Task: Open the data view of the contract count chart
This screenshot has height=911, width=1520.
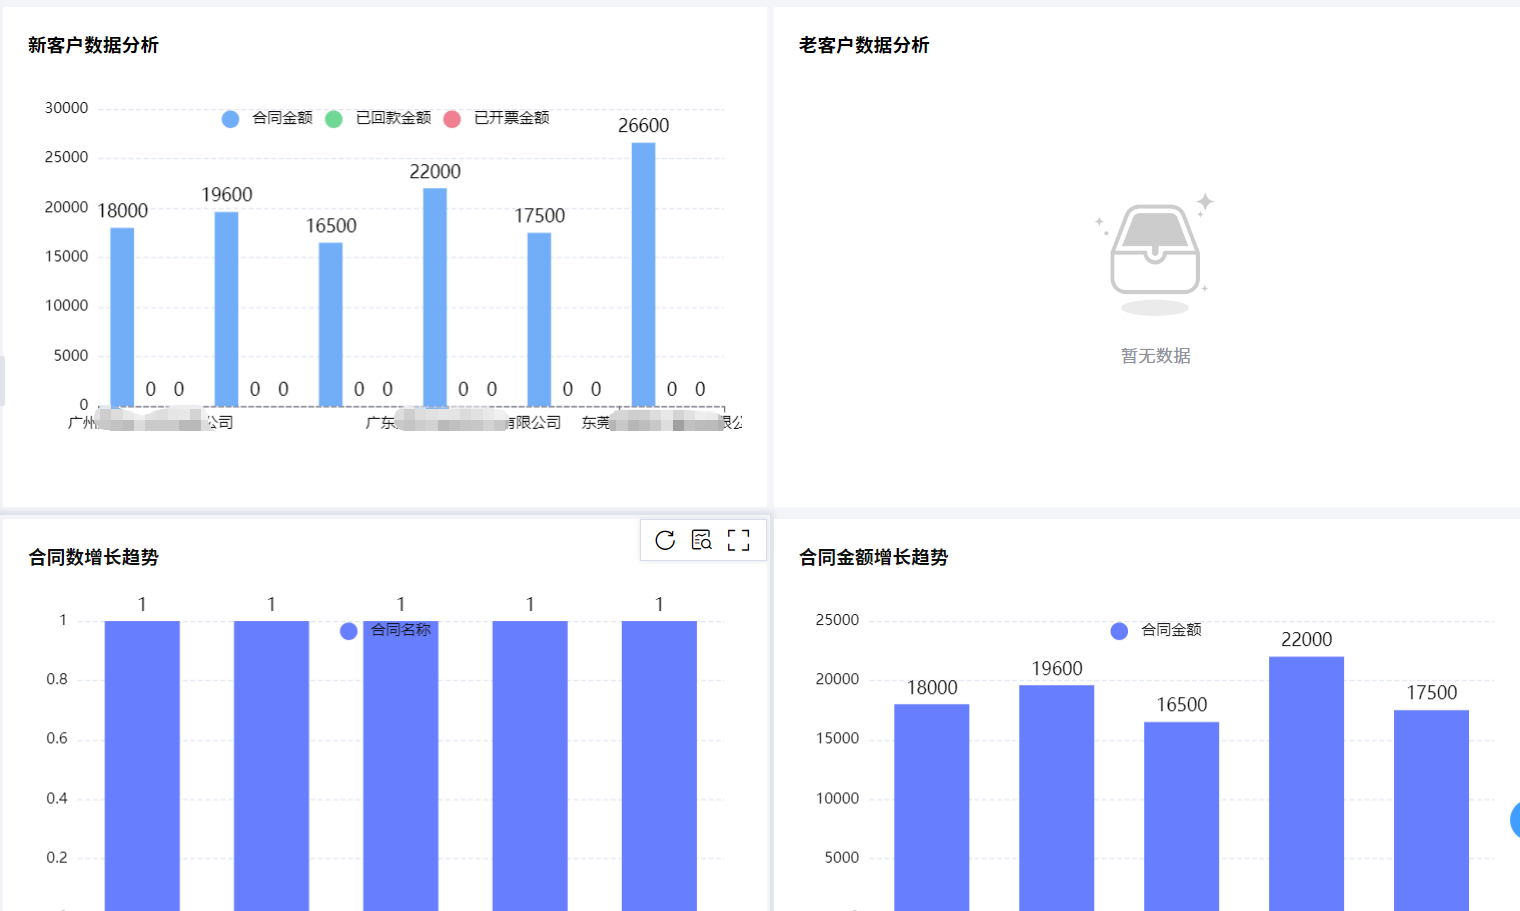Action: (x=702, y=540)
